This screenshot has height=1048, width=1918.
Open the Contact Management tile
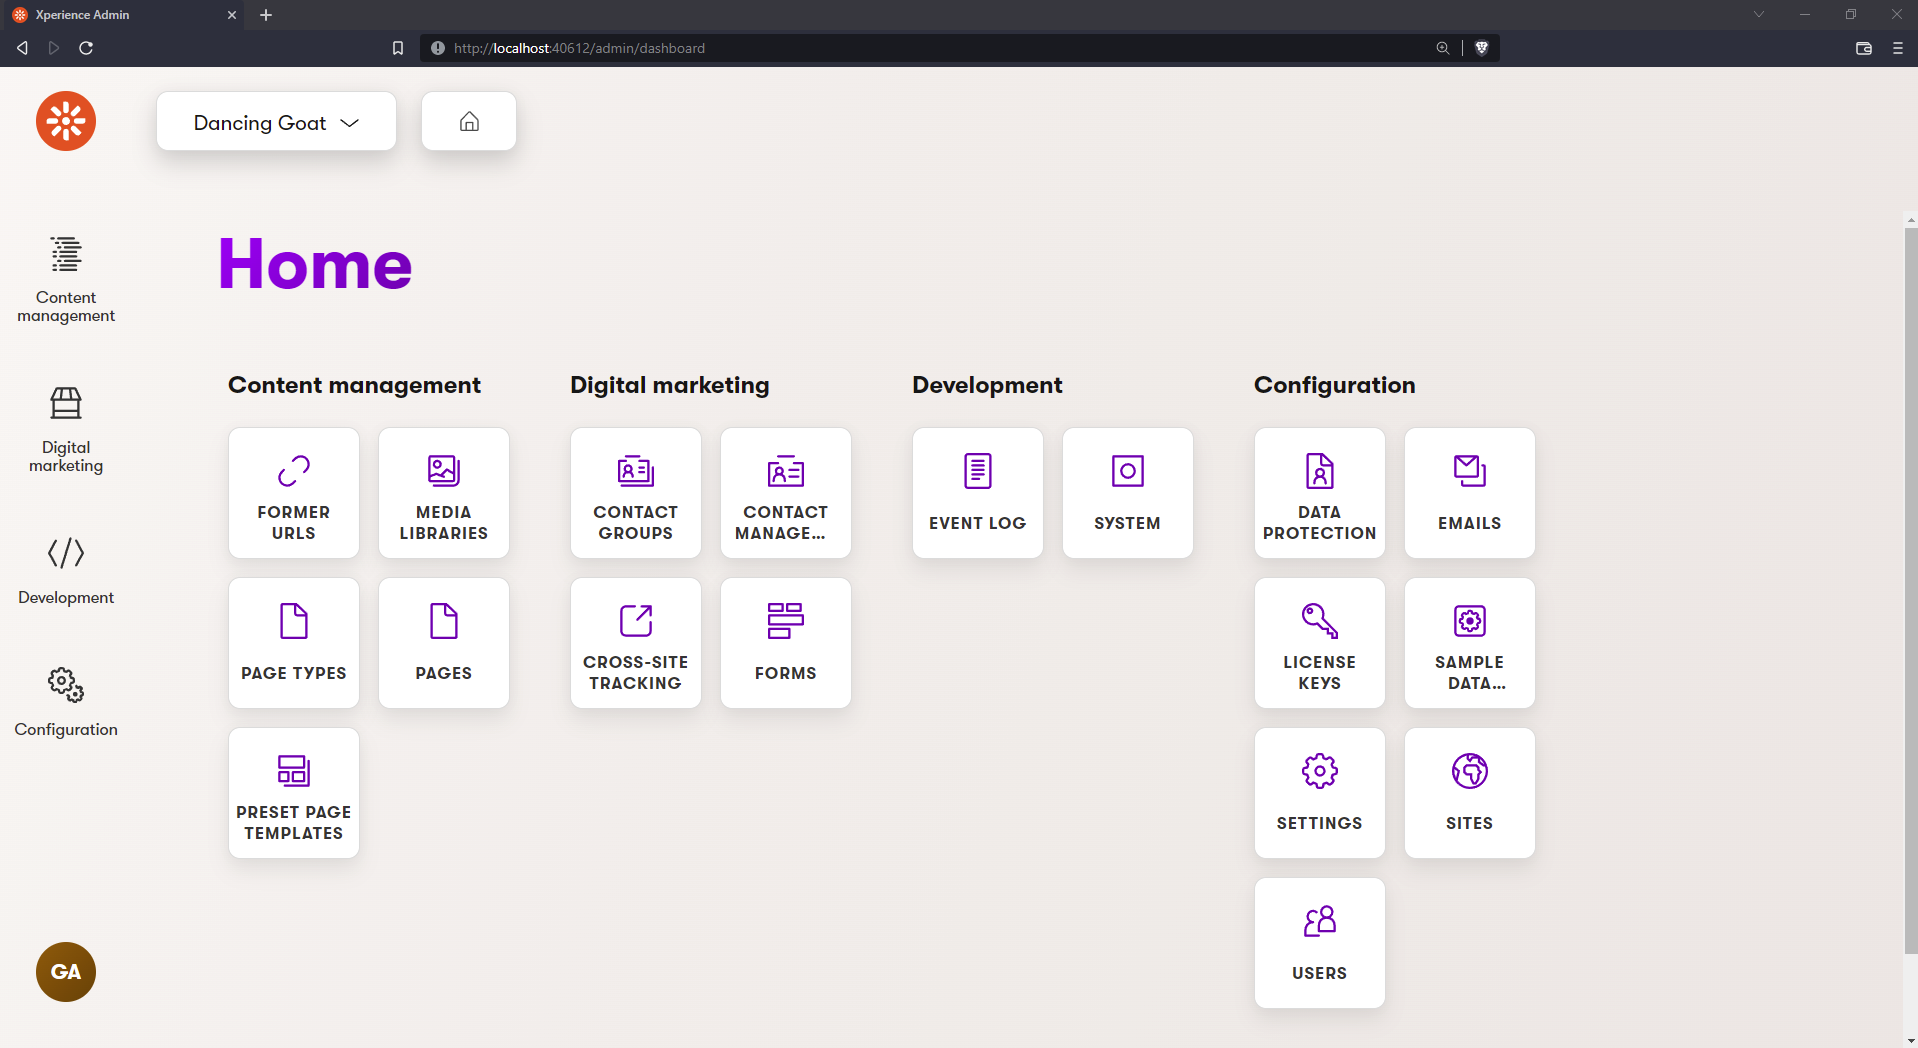[786, 493]
